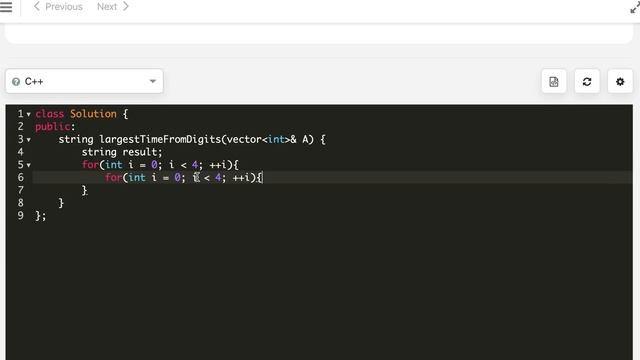
Task: Click the 'public:' keyword on line 2
Action: pos(55,127)
